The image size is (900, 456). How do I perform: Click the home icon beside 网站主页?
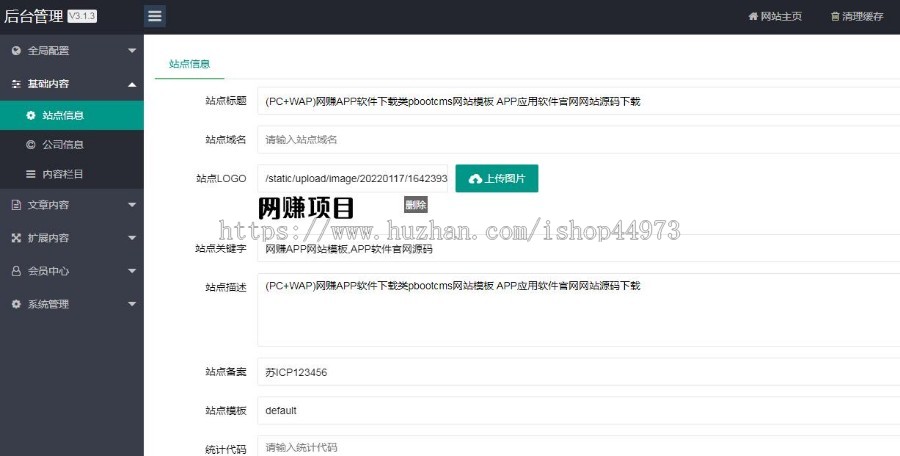[x=753, y=17]
